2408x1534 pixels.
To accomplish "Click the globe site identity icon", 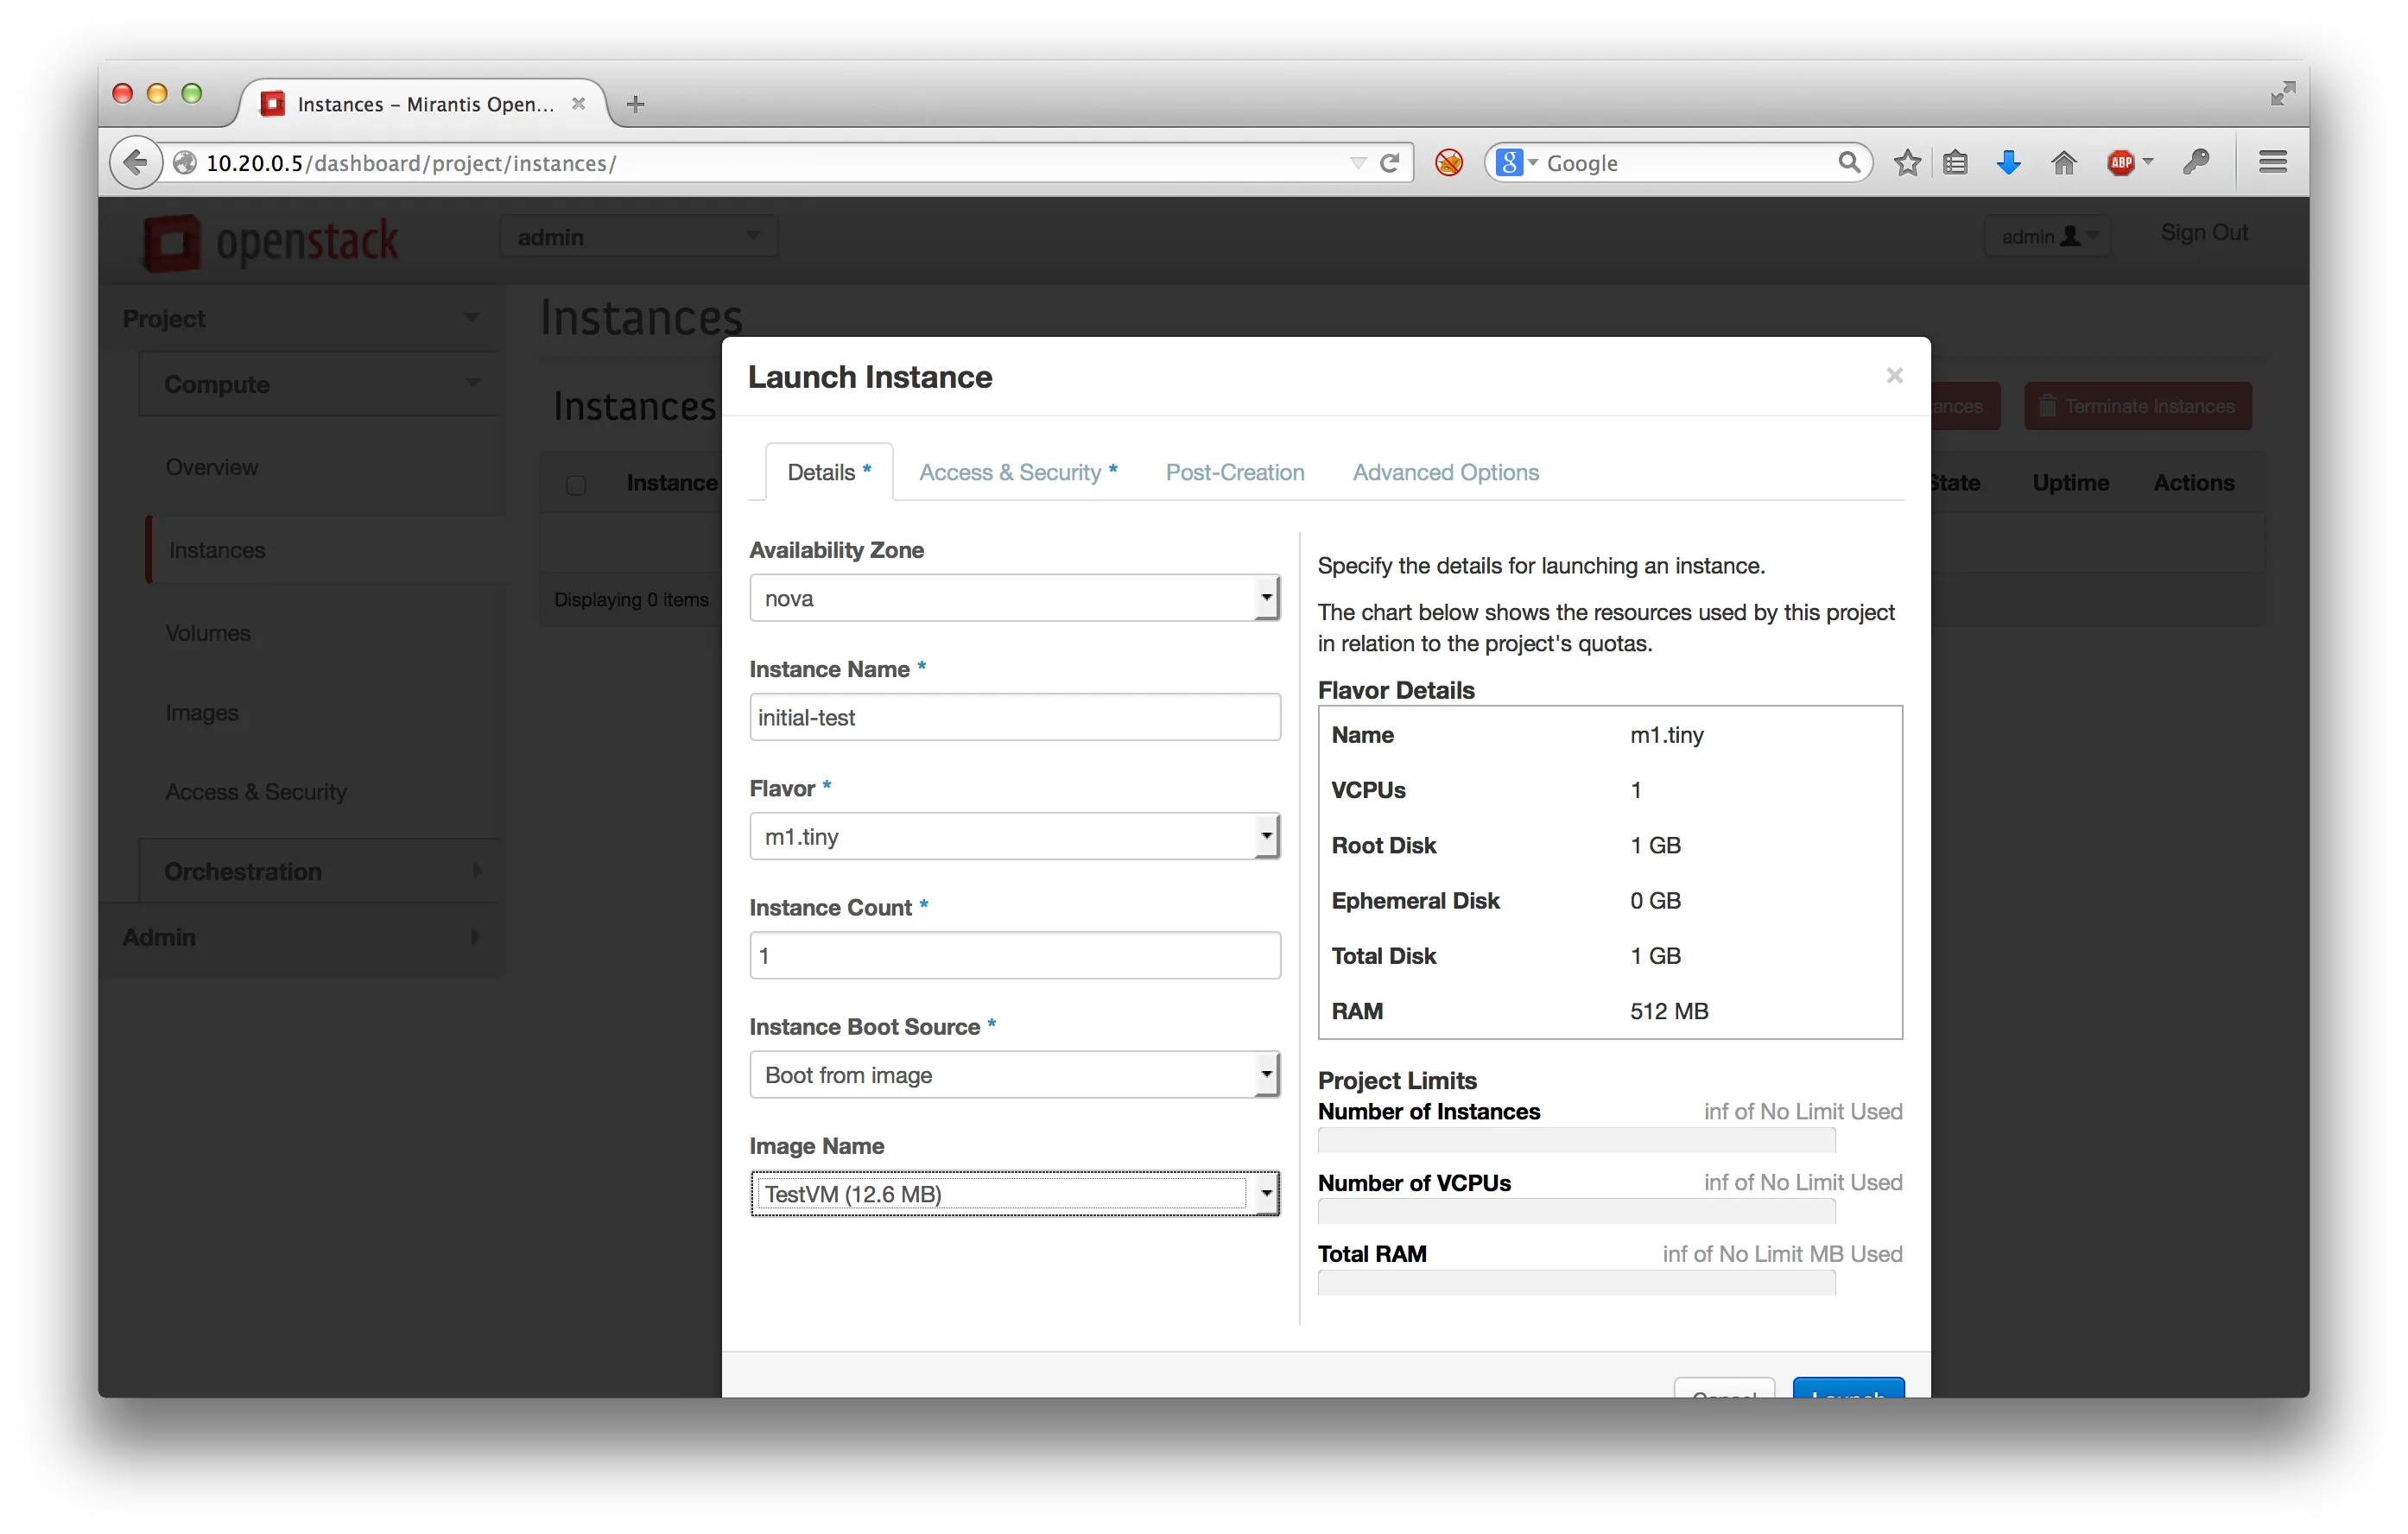I will [184, 162].
